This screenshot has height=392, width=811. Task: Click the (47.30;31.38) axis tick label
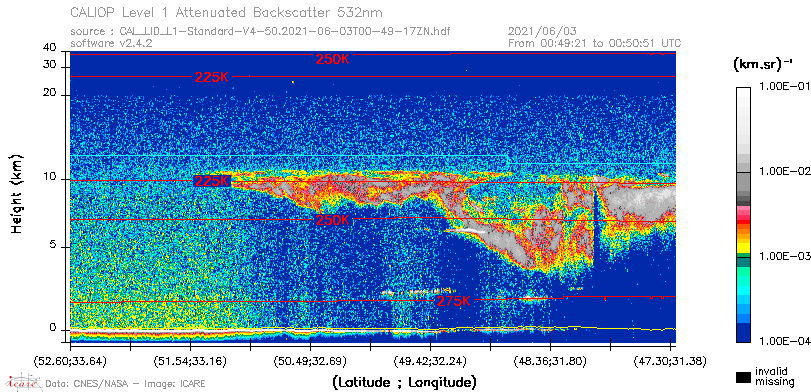(671, 360)
